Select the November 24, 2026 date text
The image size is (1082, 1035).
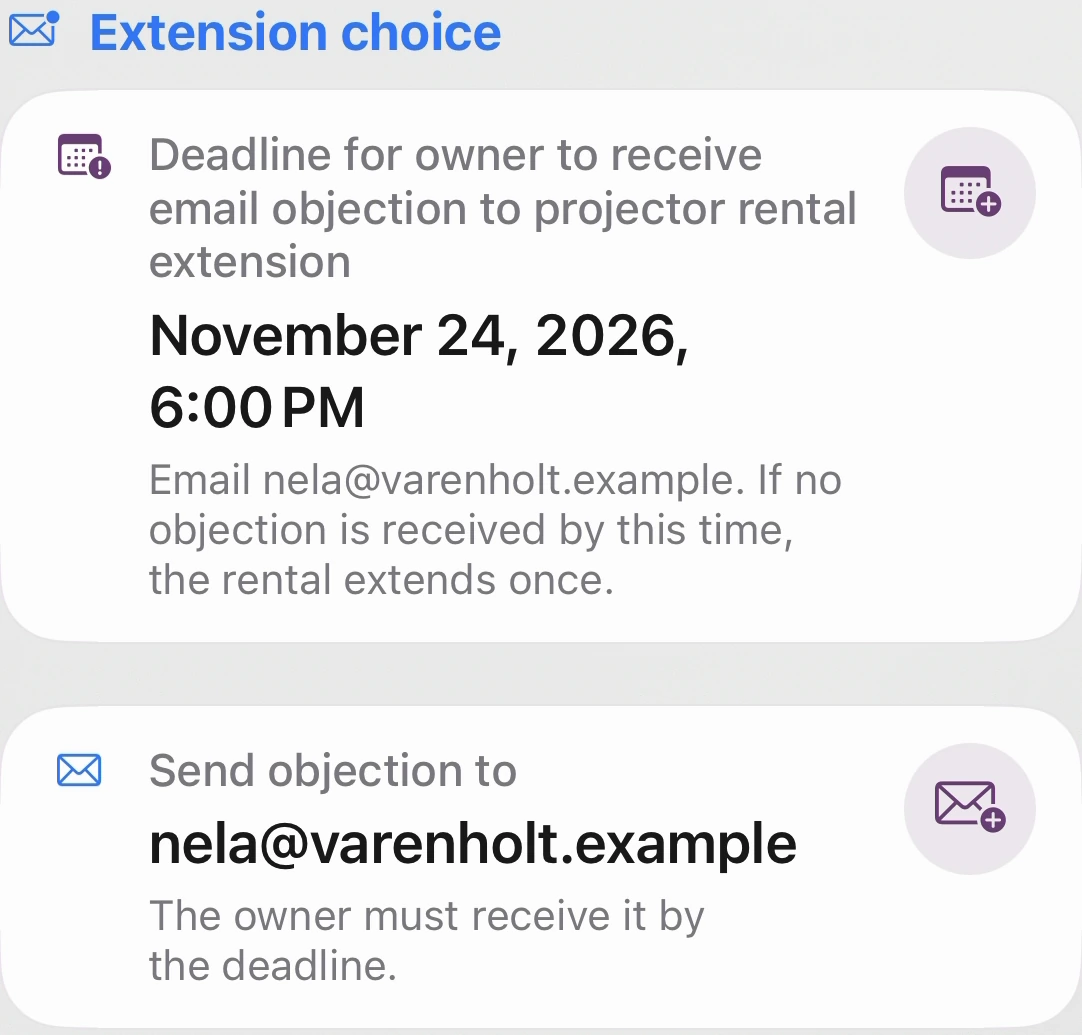[x=419, y=336]
